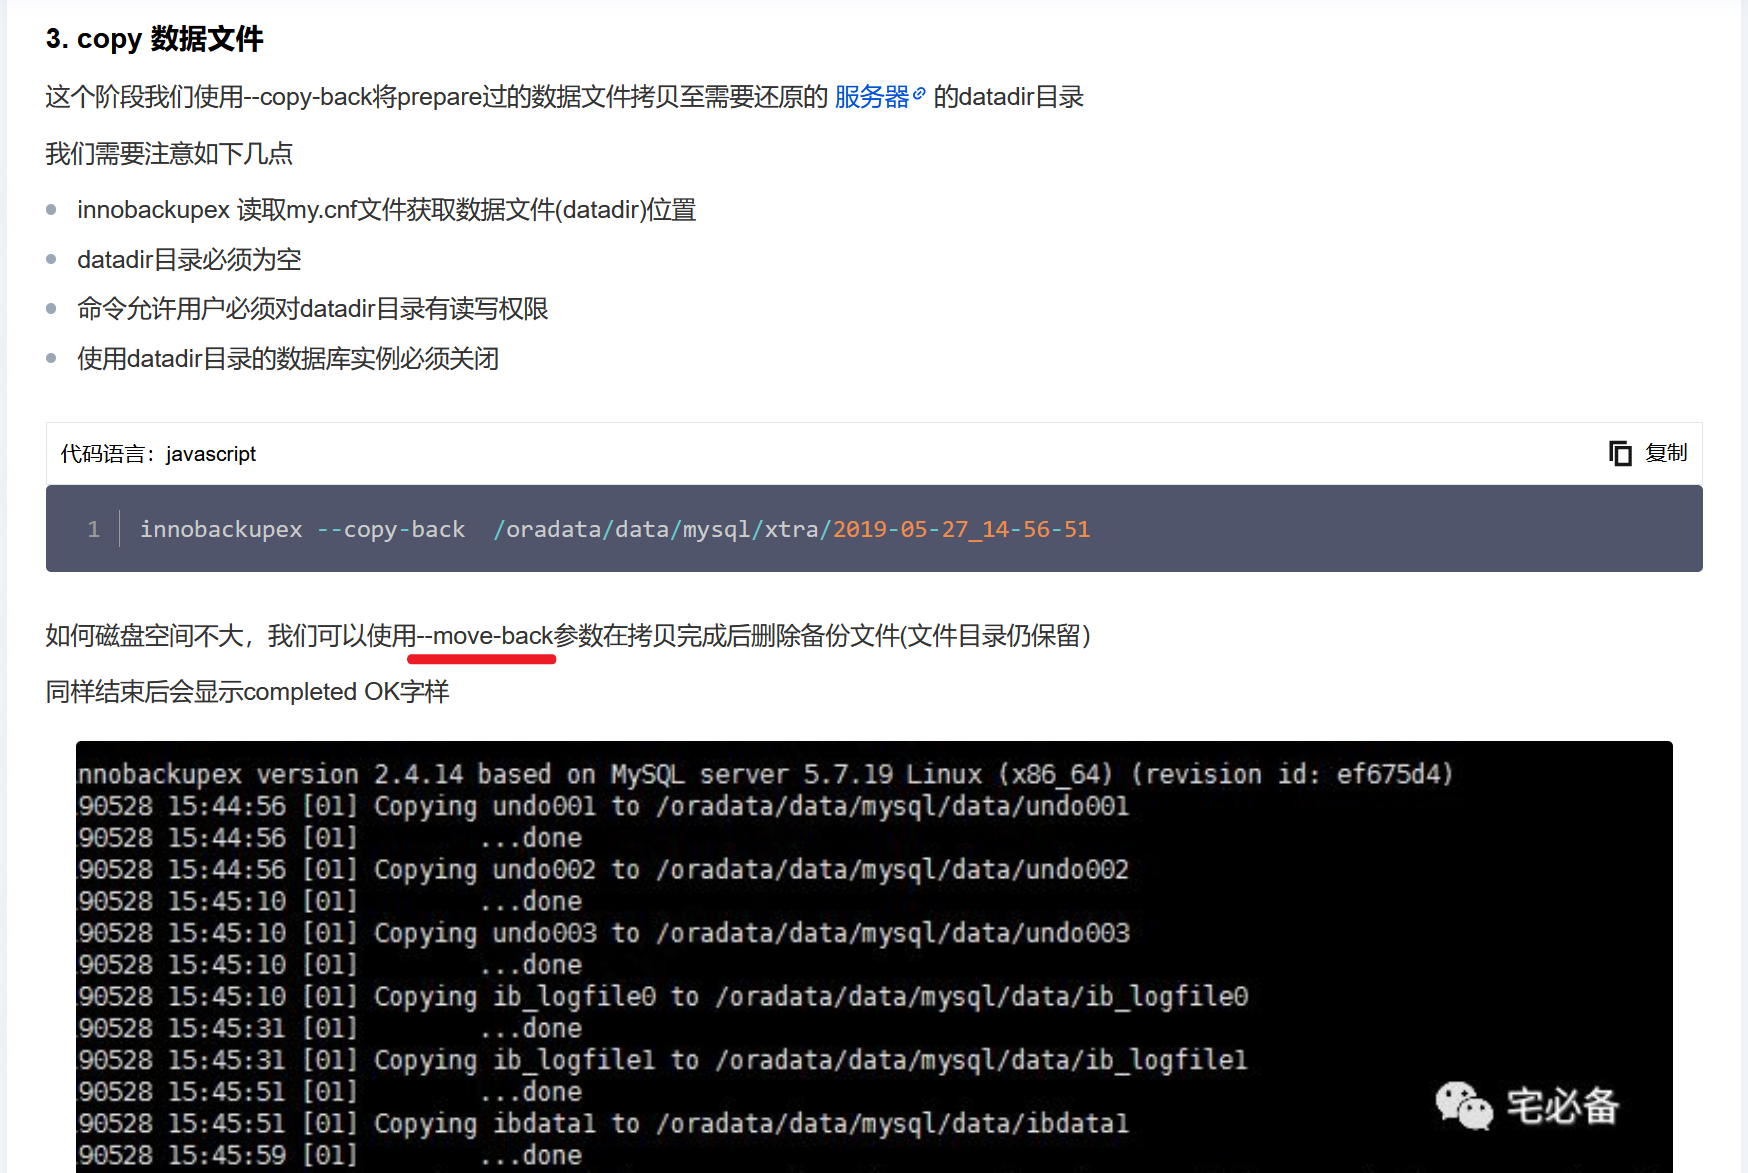This screenshot has height=1173, width=1748.
Task: Click the 宅必备 watermark text
Action: (x=1562, y=1106)
